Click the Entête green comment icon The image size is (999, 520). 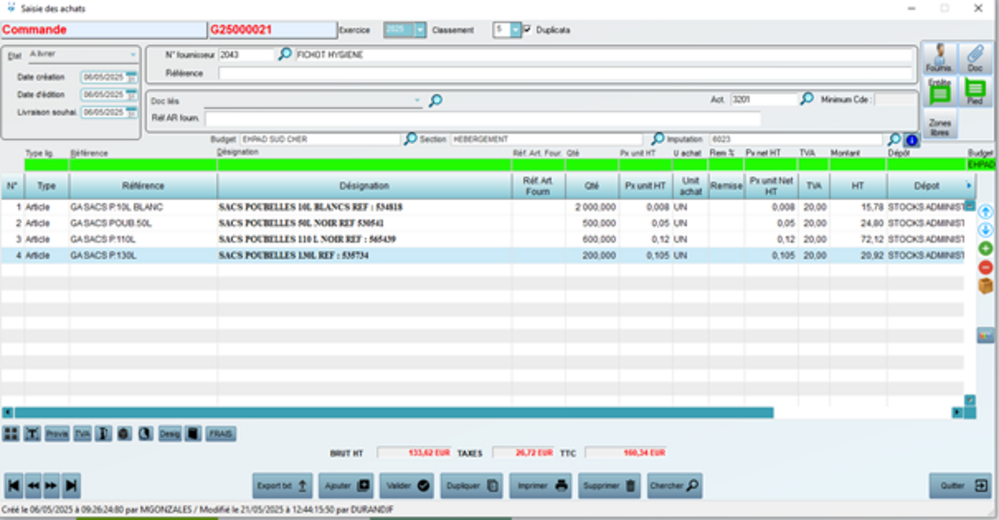pos(940,93)
